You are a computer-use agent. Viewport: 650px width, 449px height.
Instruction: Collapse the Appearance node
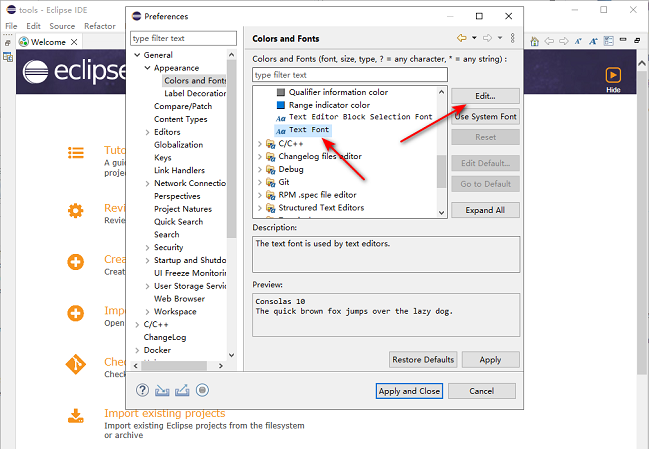[147, 68]
